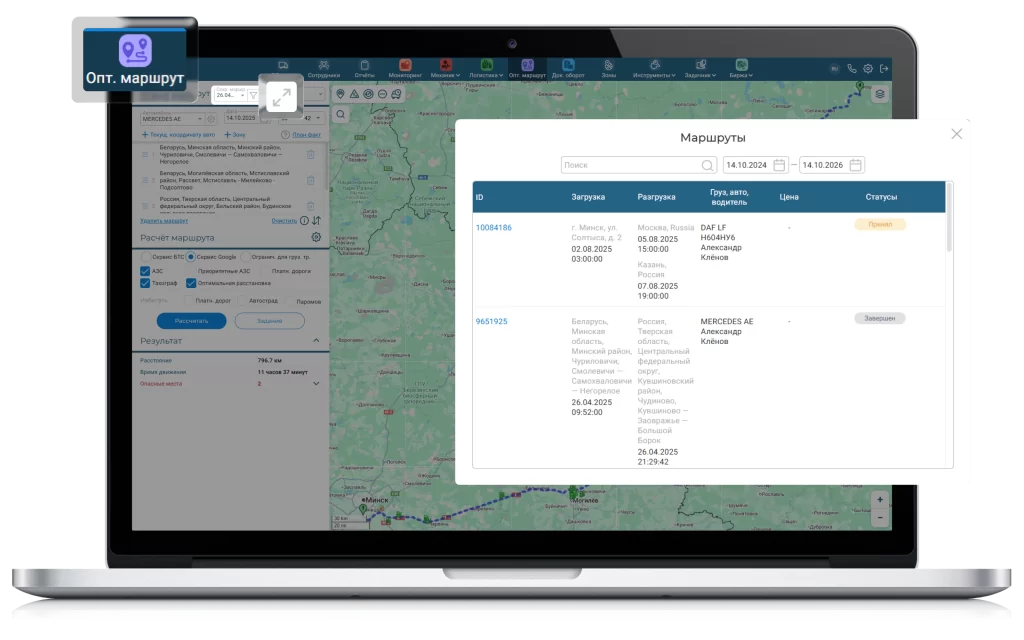Open the MERCEDES AE vehicle dropdown
Screen dimensions: 1024x640
click(172, 118)
